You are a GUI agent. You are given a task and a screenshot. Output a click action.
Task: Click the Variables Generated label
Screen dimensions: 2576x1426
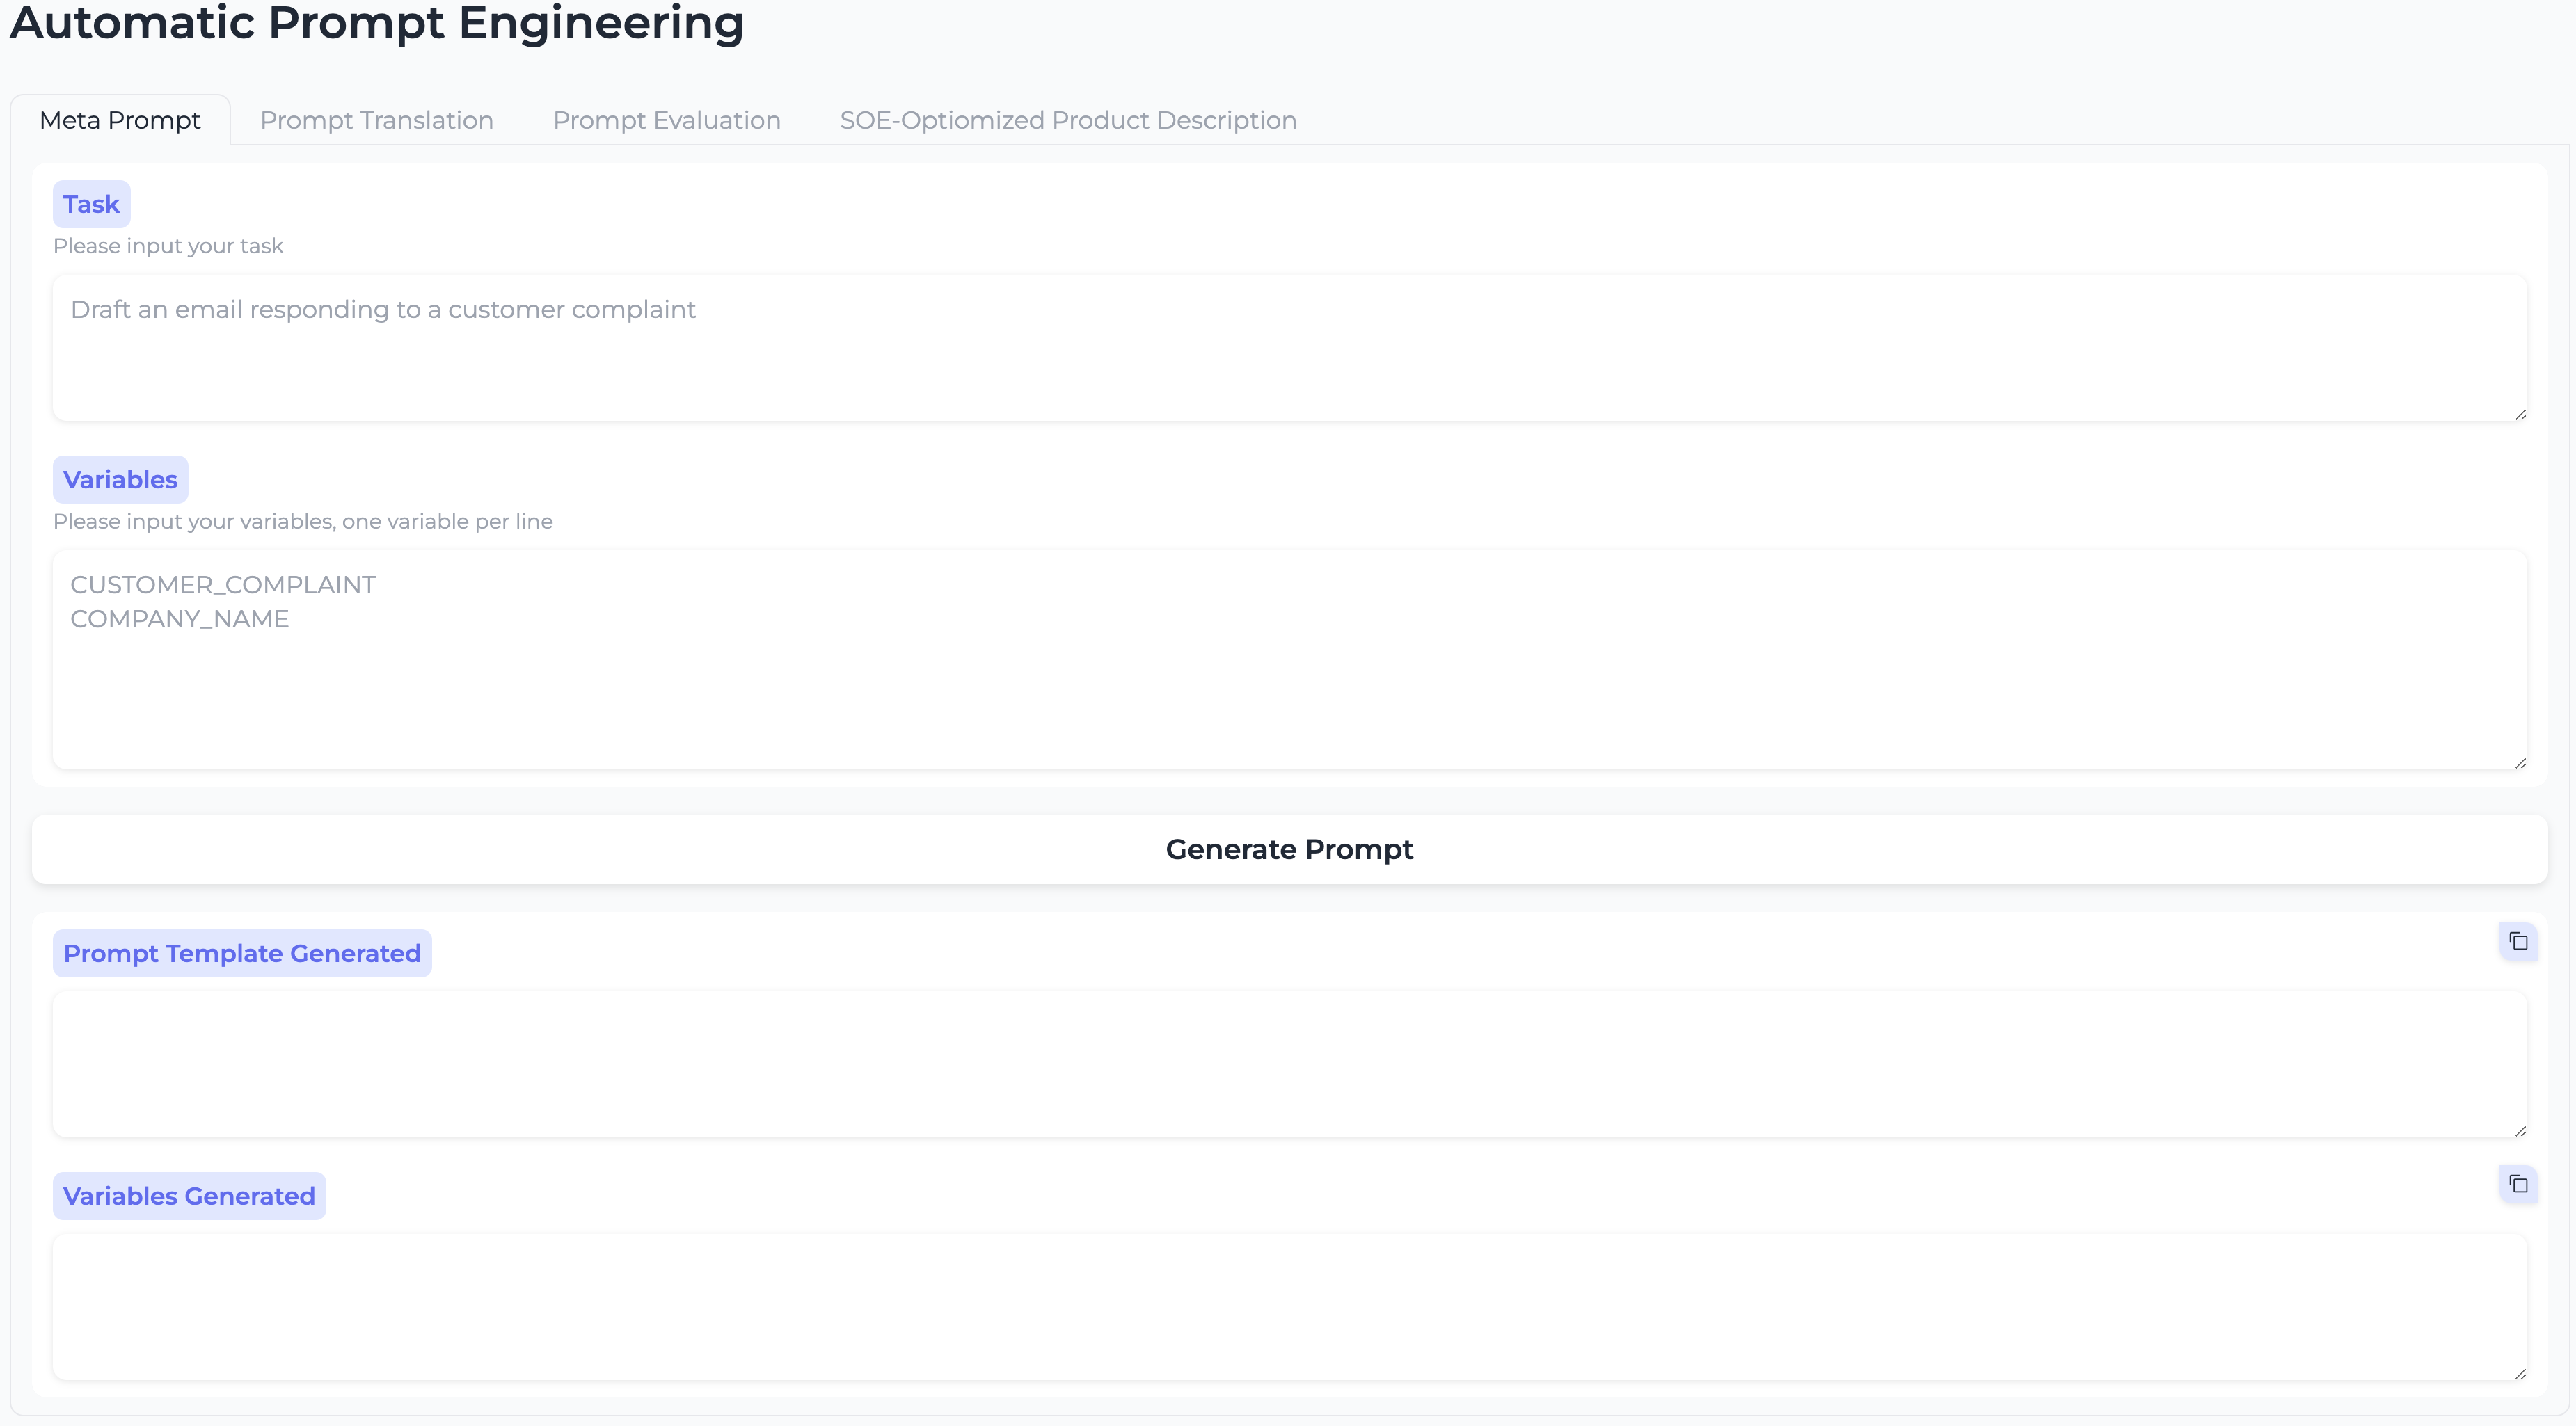(x=189, y=1196)
